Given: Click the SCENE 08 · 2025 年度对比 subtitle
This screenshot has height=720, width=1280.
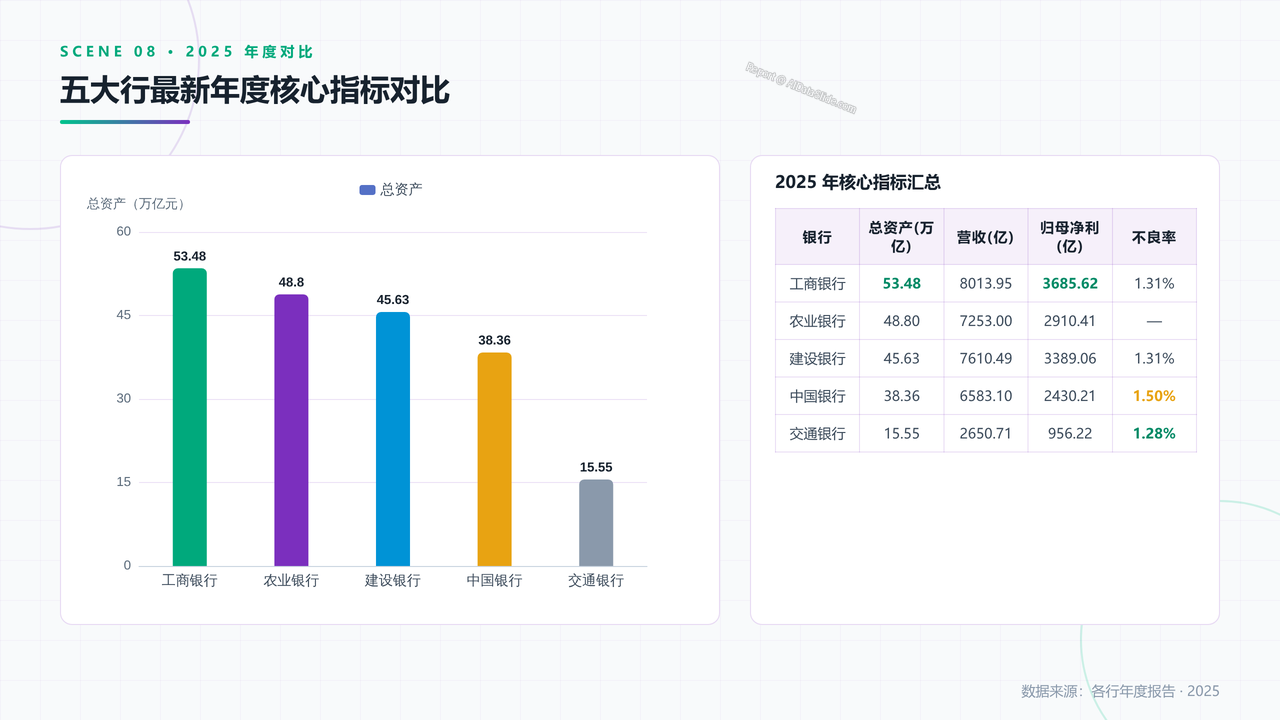Looking at the screenshot, I should click(x=187, y=52).
